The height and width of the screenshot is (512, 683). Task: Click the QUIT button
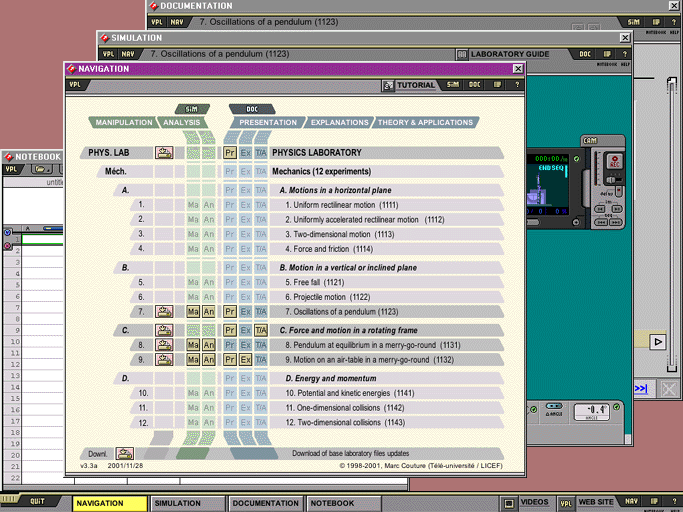(x=37, y=504)
